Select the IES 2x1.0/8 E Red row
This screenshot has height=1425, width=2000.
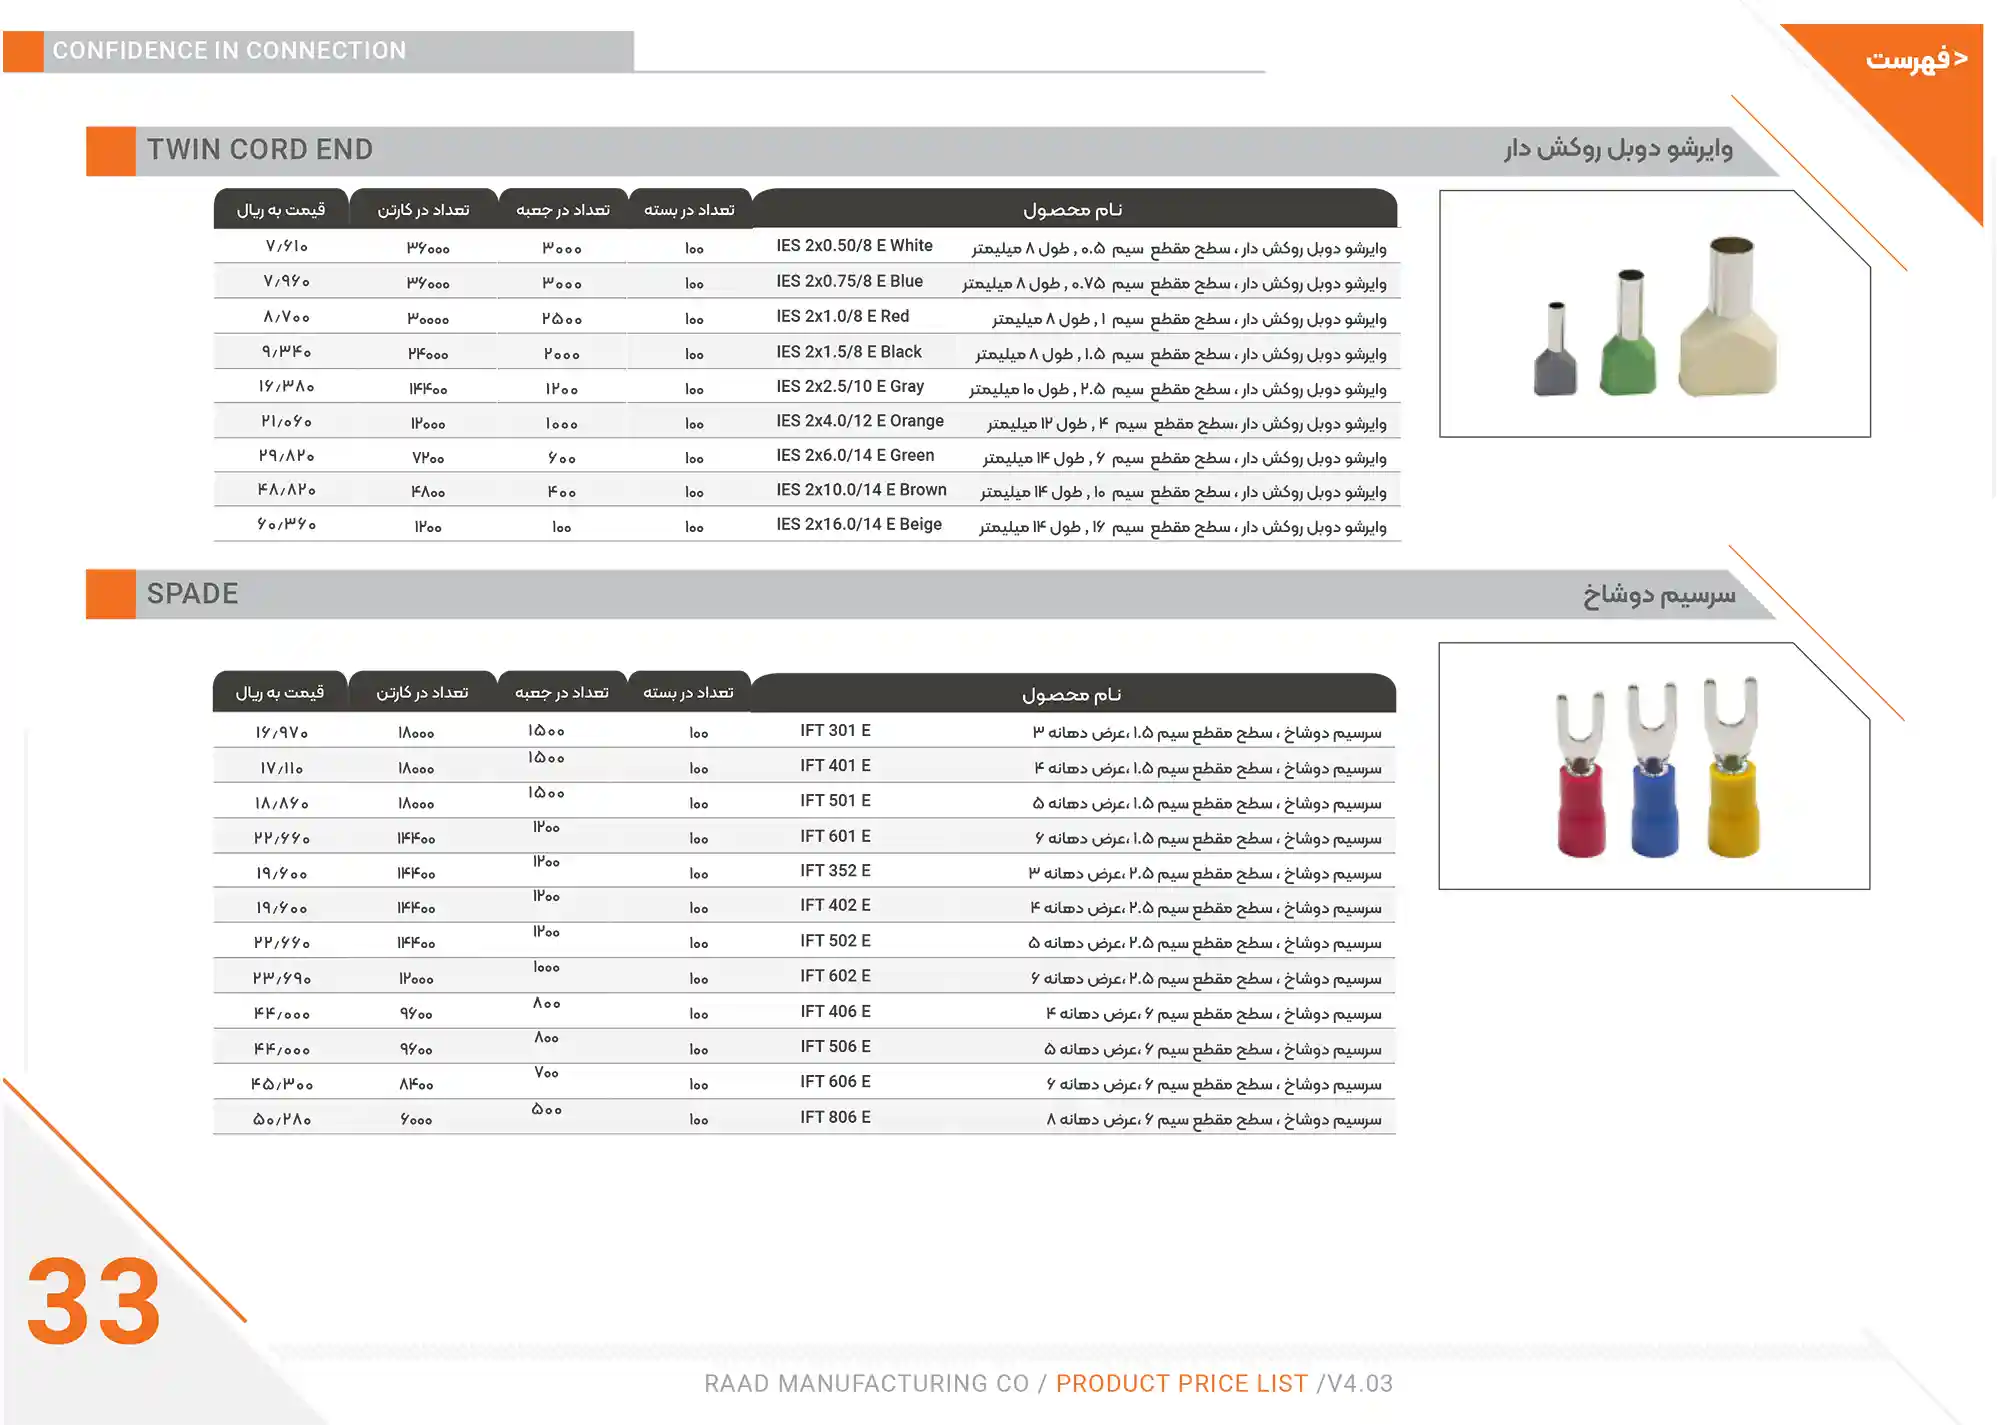pos(800,316)
